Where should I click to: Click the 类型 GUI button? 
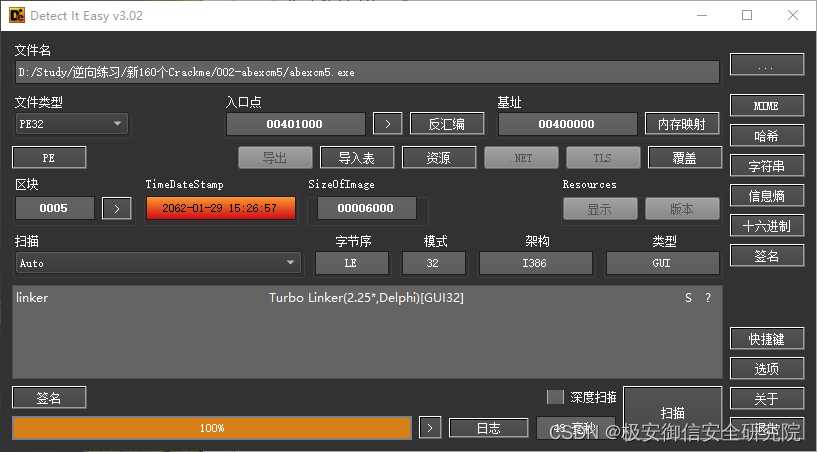tap(662, 263)
